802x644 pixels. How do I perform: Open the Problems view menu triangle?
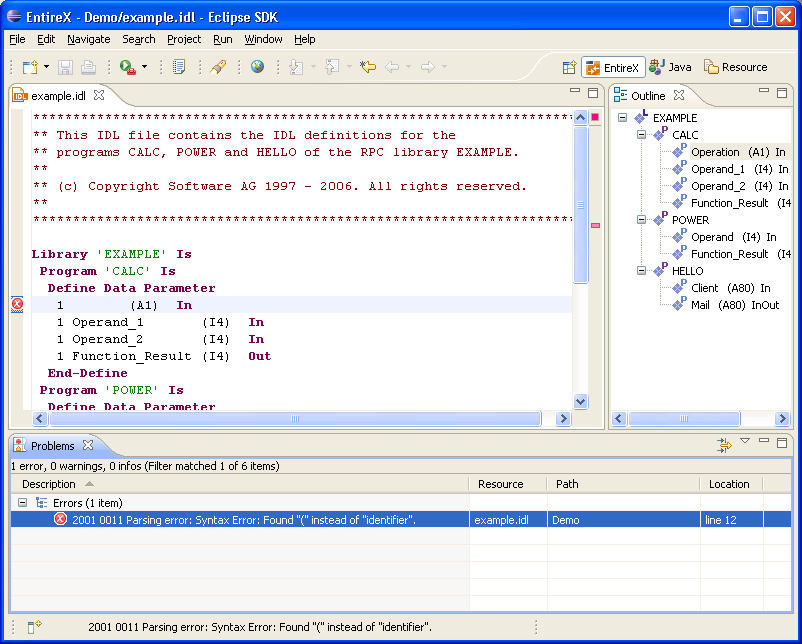pyautogui.click(x=745, y=441)
